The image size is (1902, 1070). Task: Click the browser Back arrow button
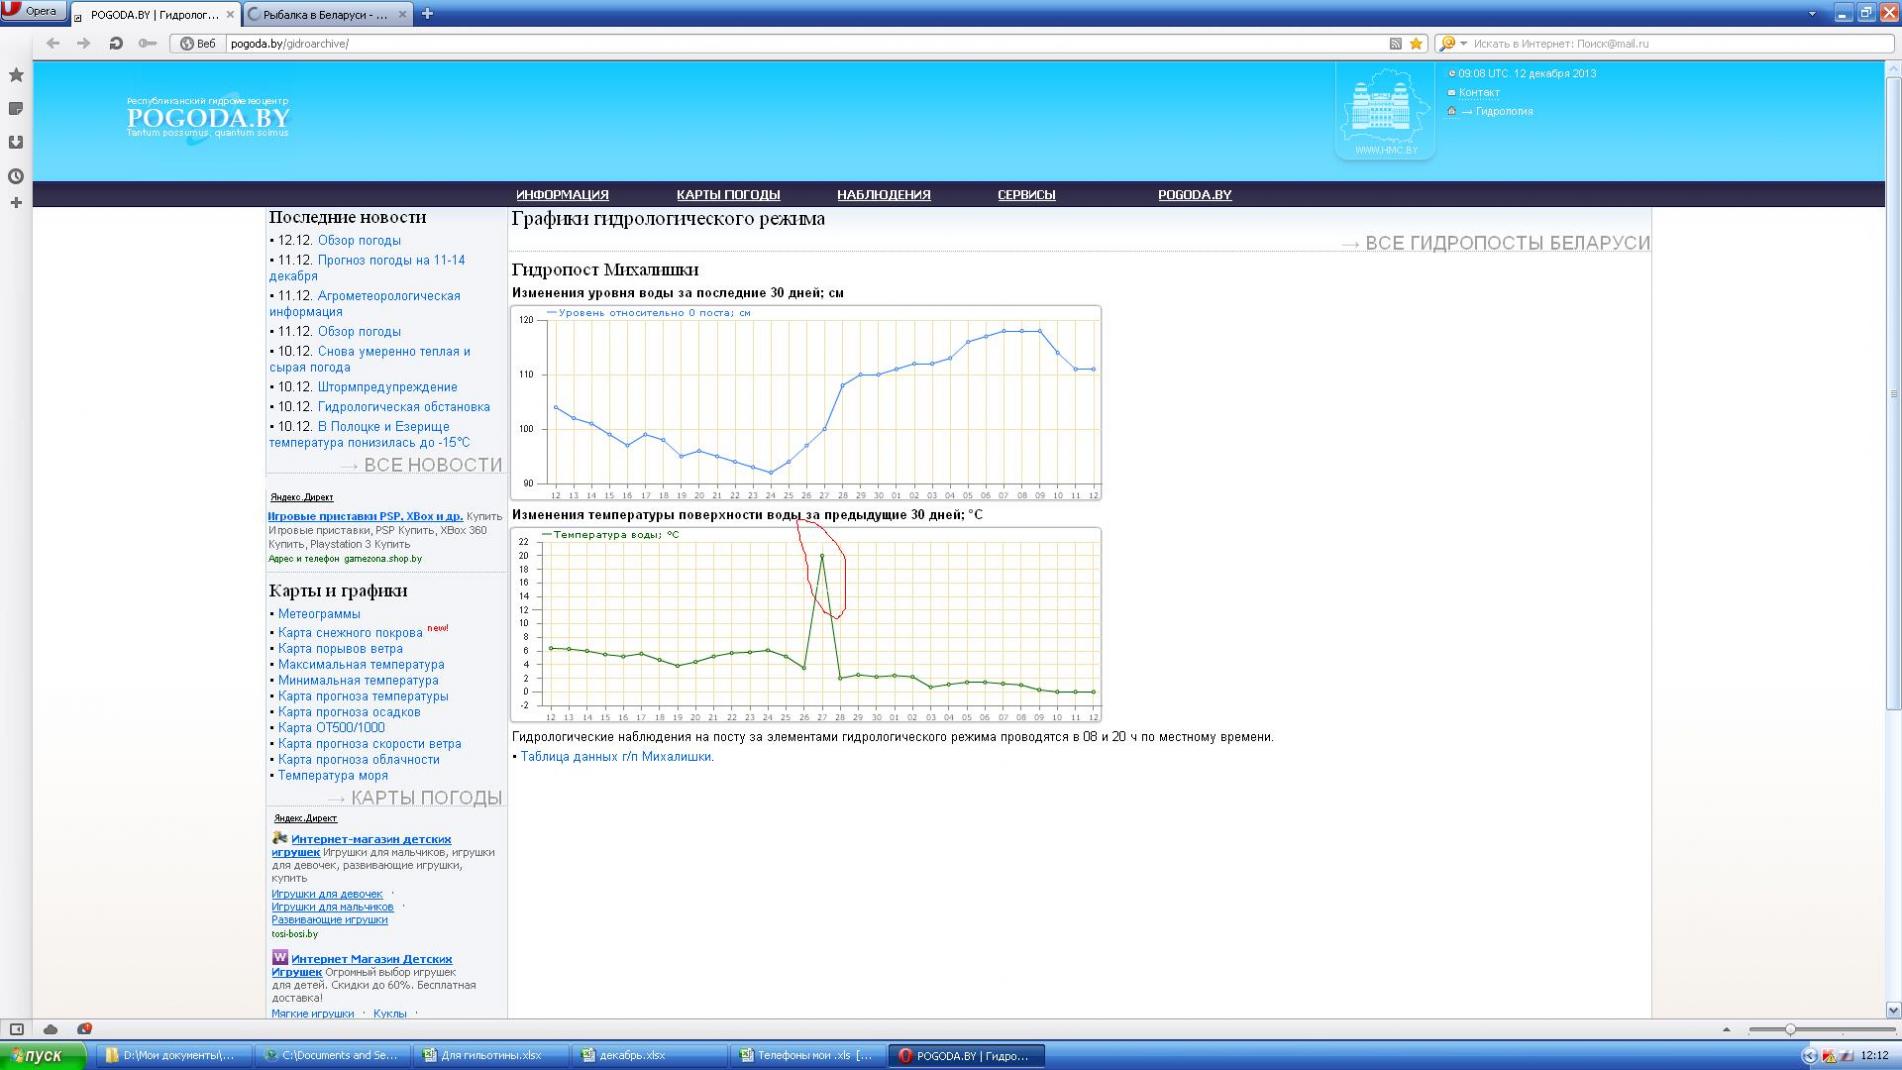(x=53, y=44)
